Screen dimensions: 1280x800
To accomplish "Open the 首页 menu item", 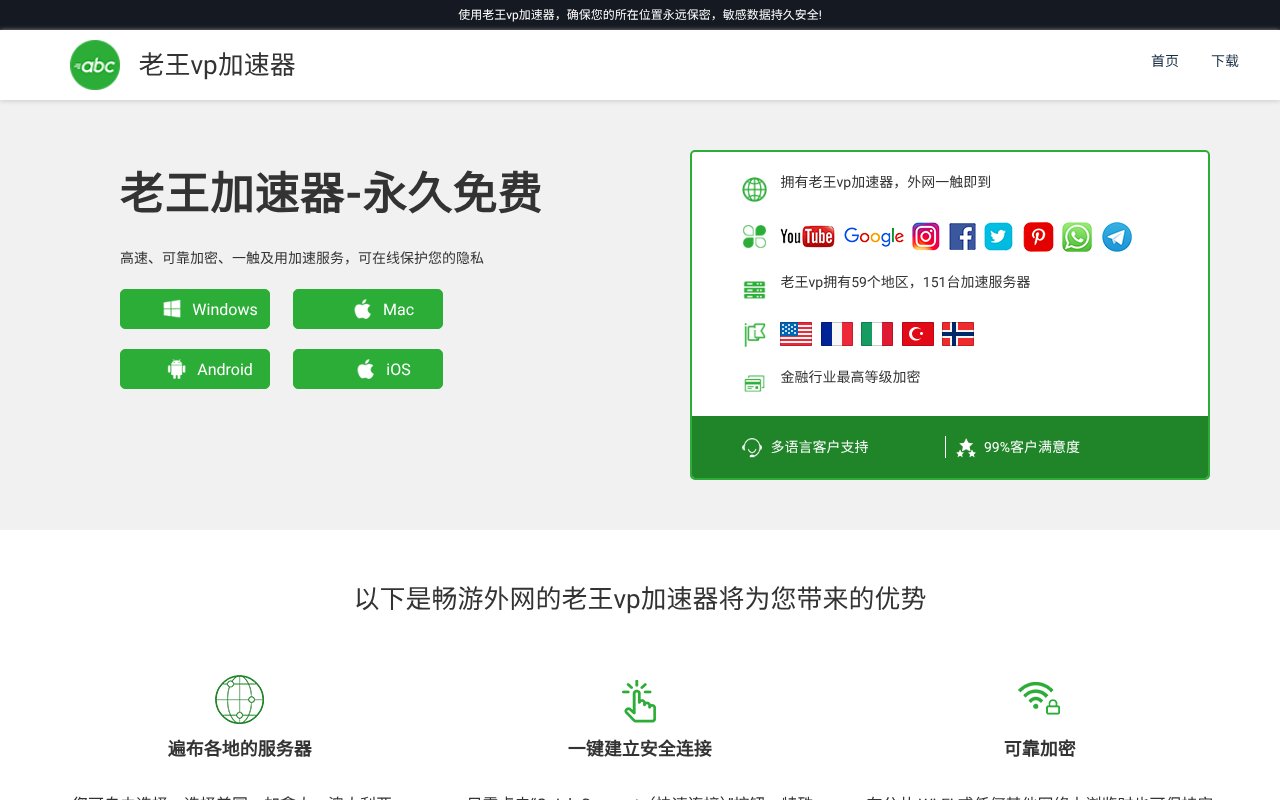I will coord(1164,61).
